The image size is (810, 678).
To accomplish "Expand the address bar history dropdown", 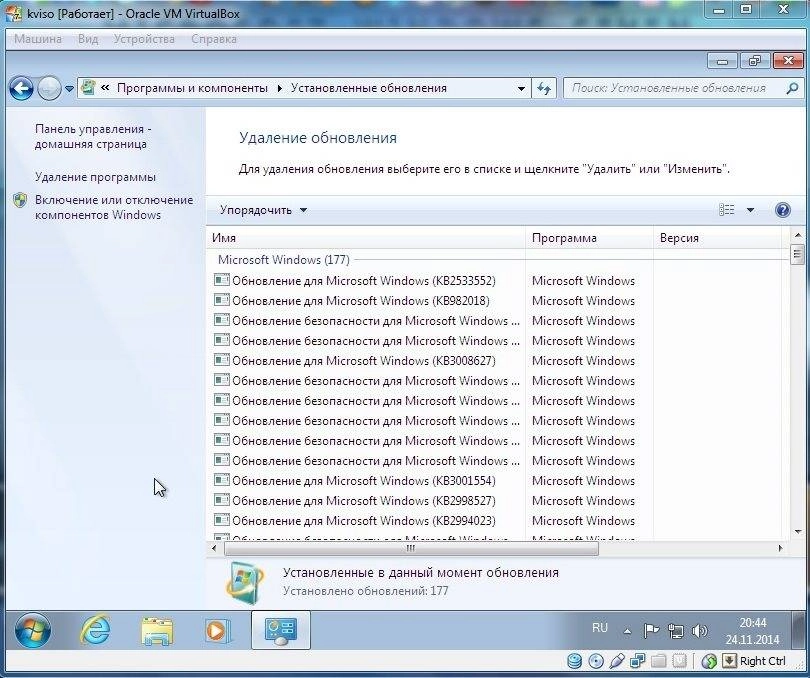I will click(x=521, y=88).
